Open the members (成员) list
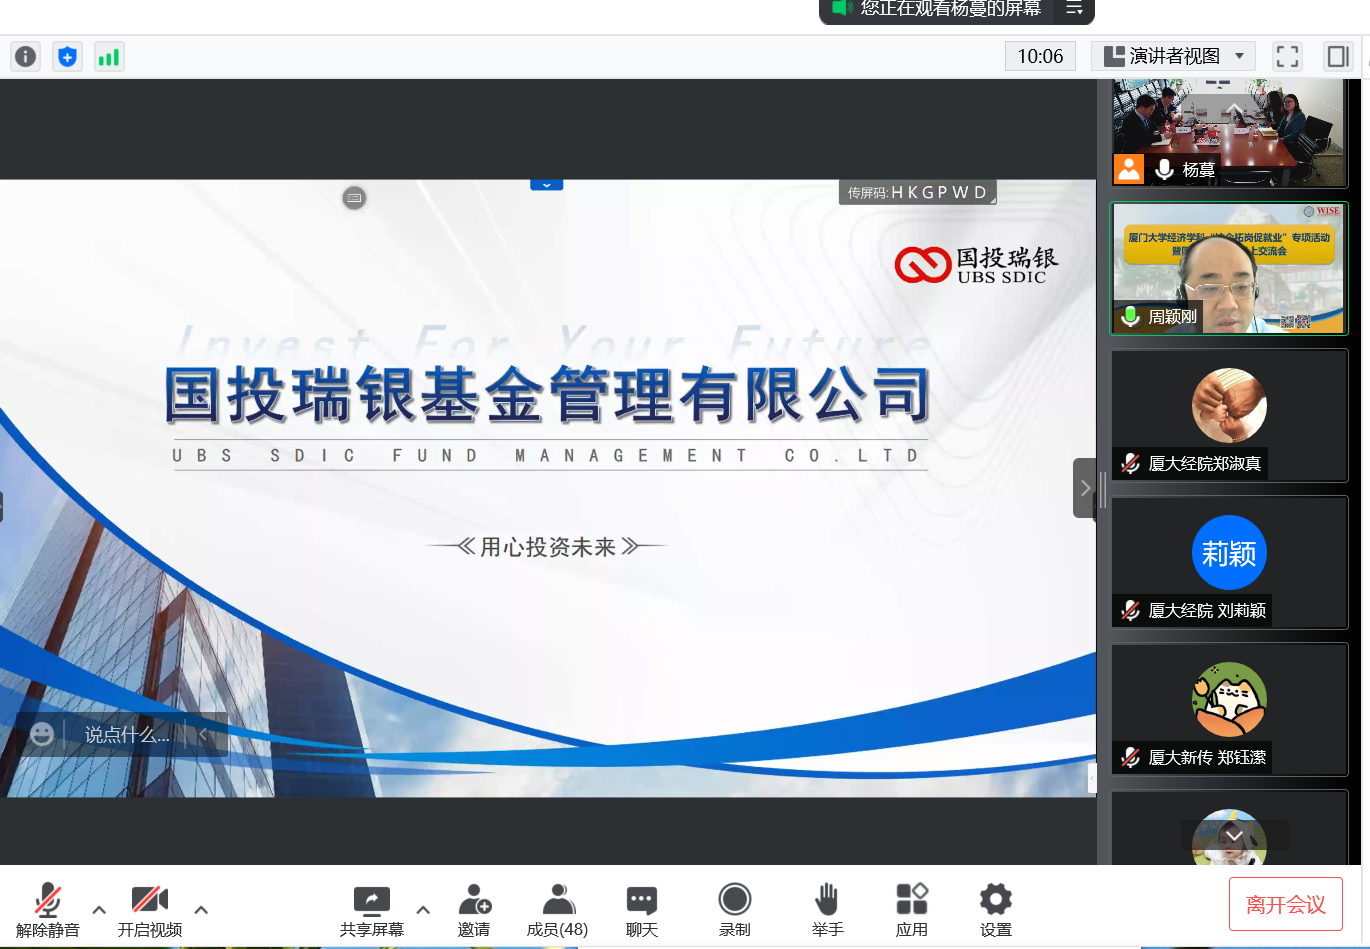 [557, 909]
